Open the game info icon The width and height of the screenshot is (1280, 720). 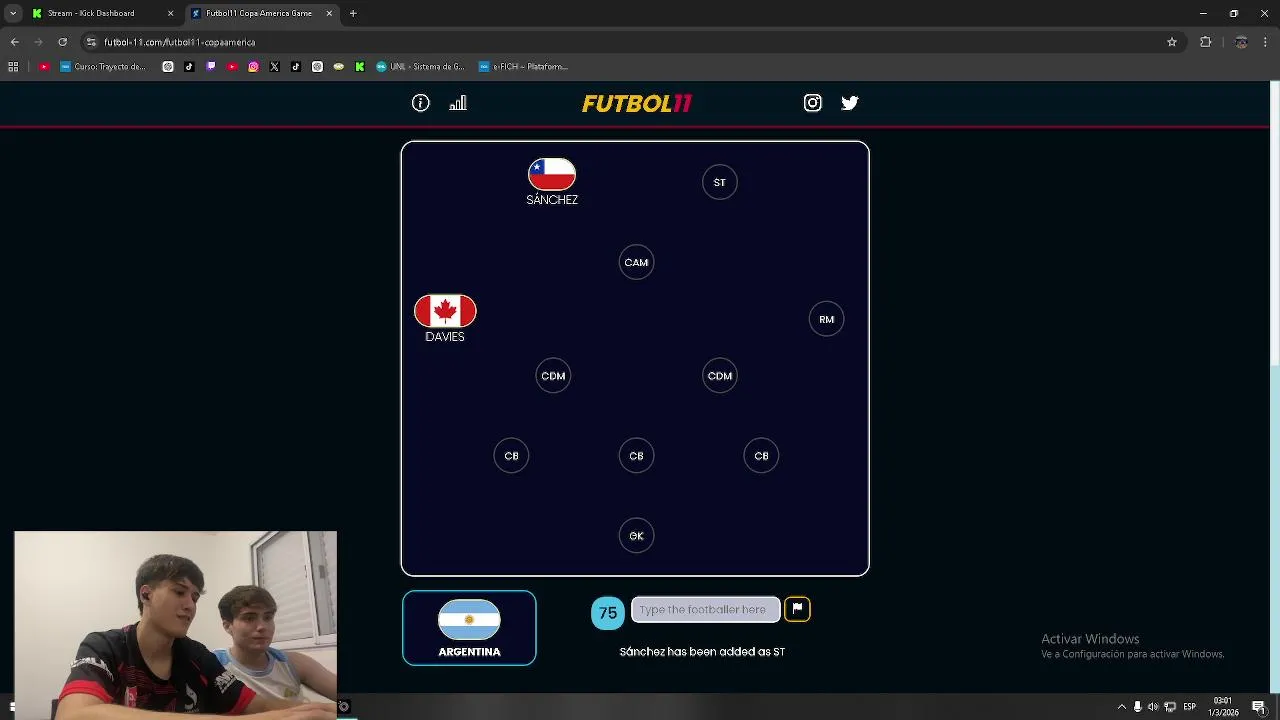click(x=421, y=103)
